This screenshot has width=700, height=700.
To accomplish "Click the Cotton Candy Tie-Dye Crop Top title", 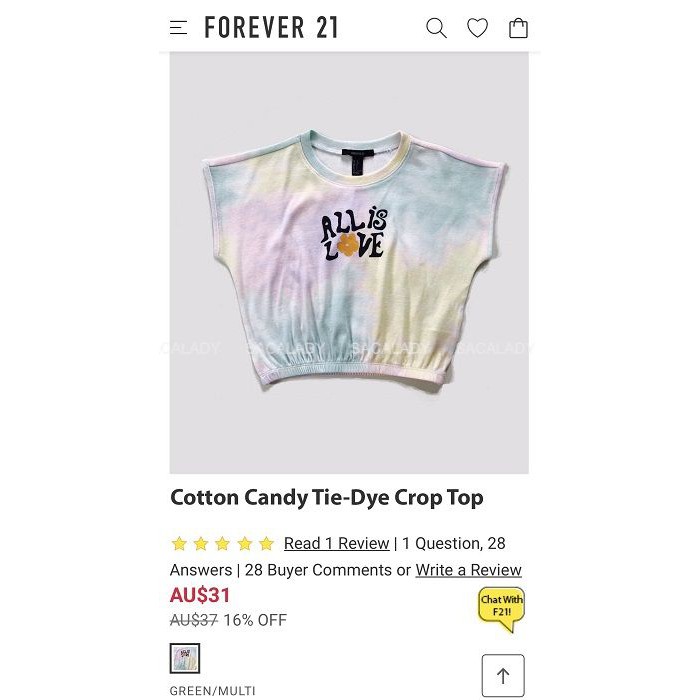I will tap(327, 498).
